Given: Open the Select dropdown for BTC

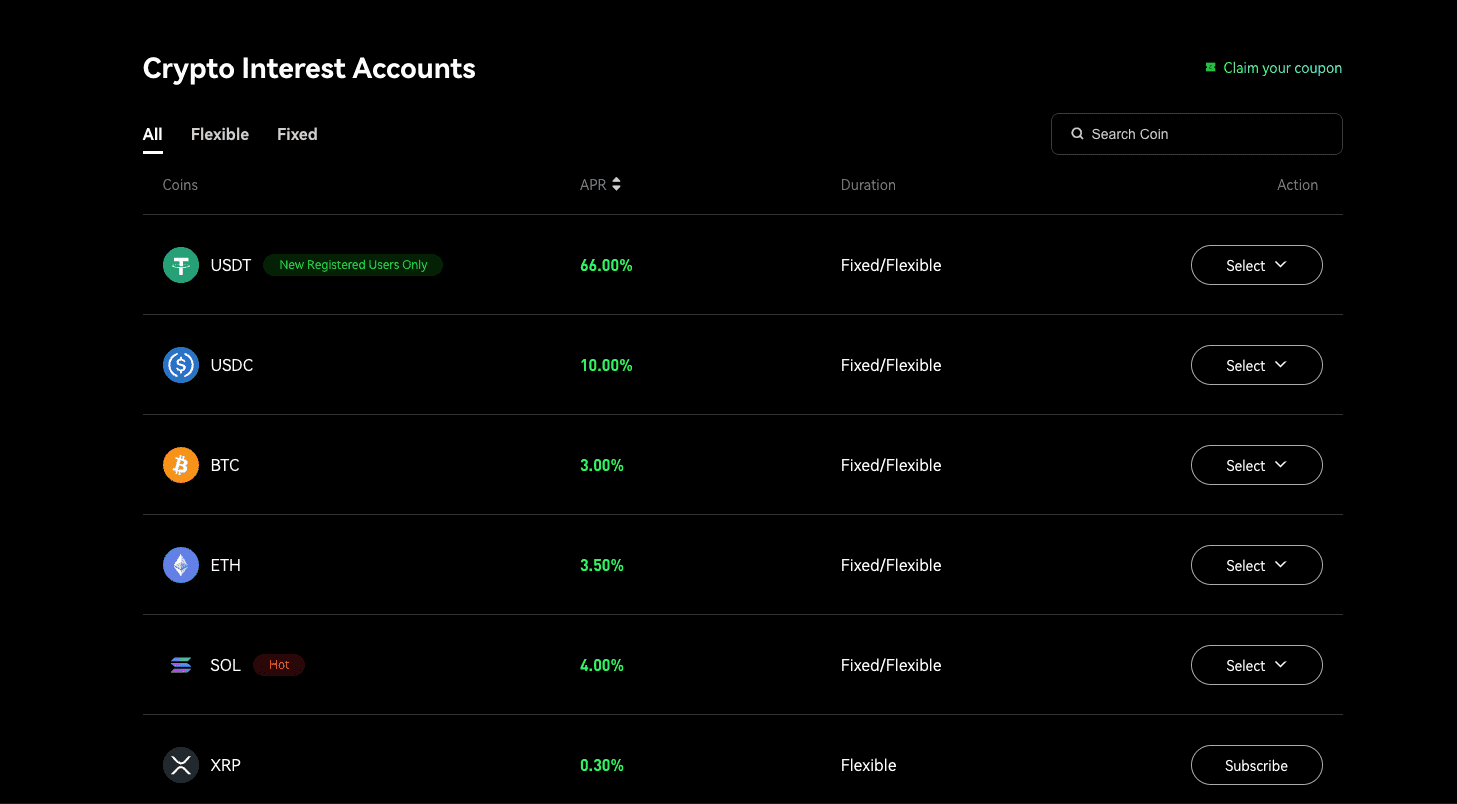Looking at the screenshot, I should pos(1256,465).
